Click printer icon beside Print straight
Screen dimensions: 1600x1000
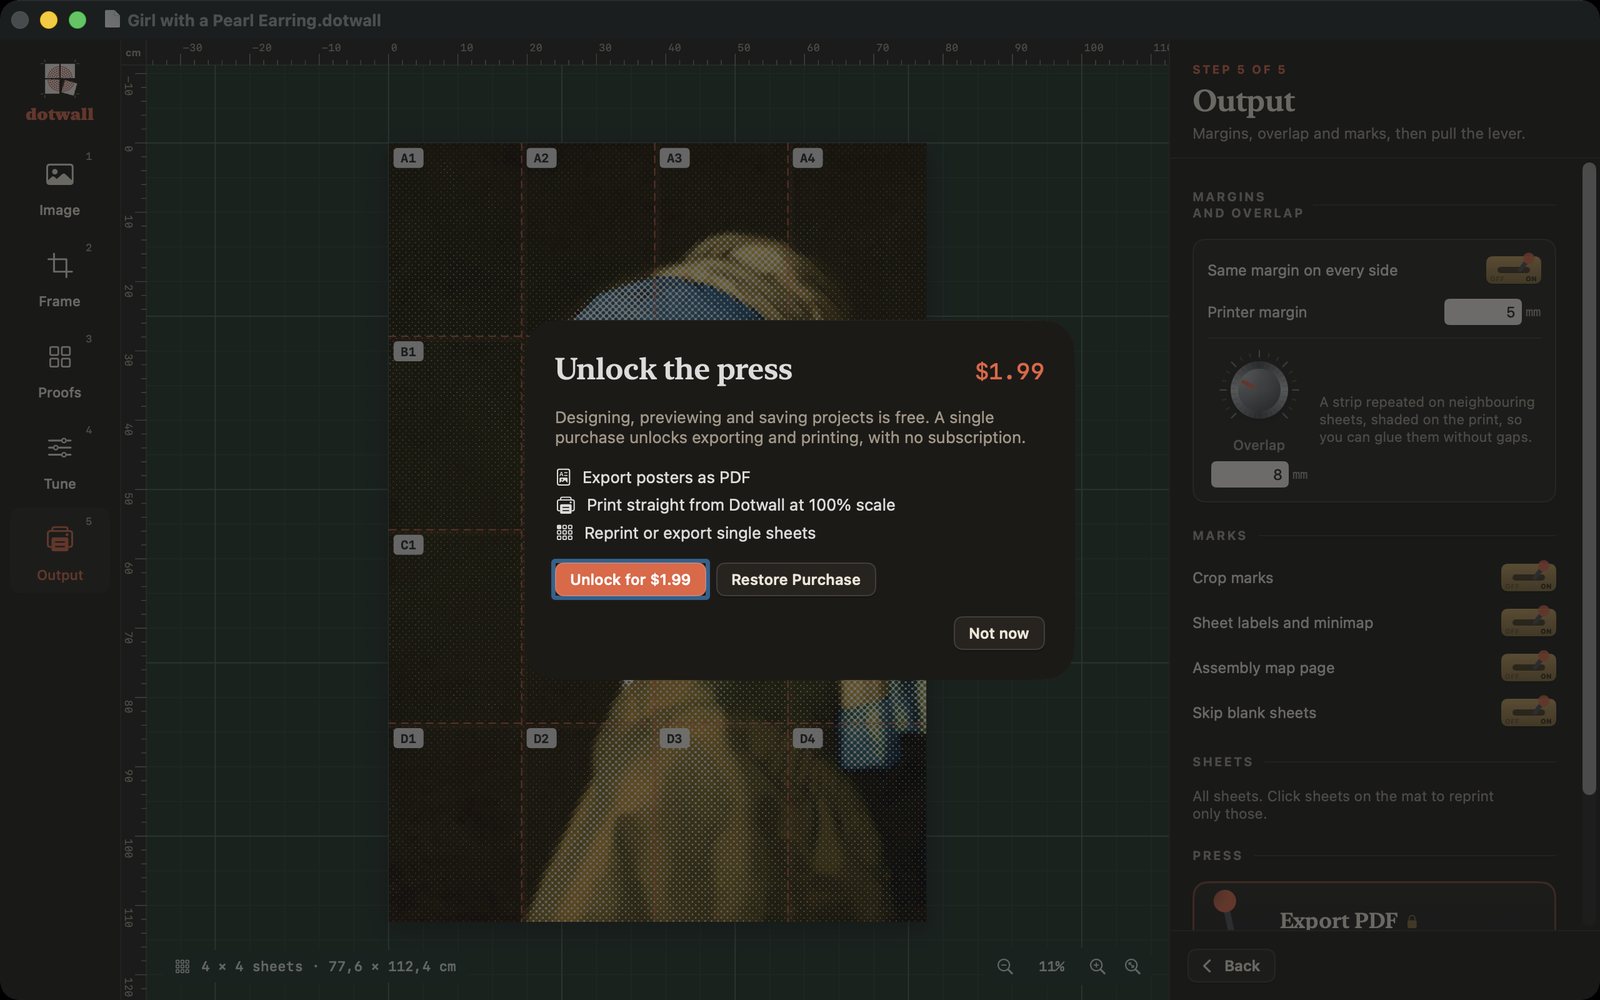(x=566, y=505)
